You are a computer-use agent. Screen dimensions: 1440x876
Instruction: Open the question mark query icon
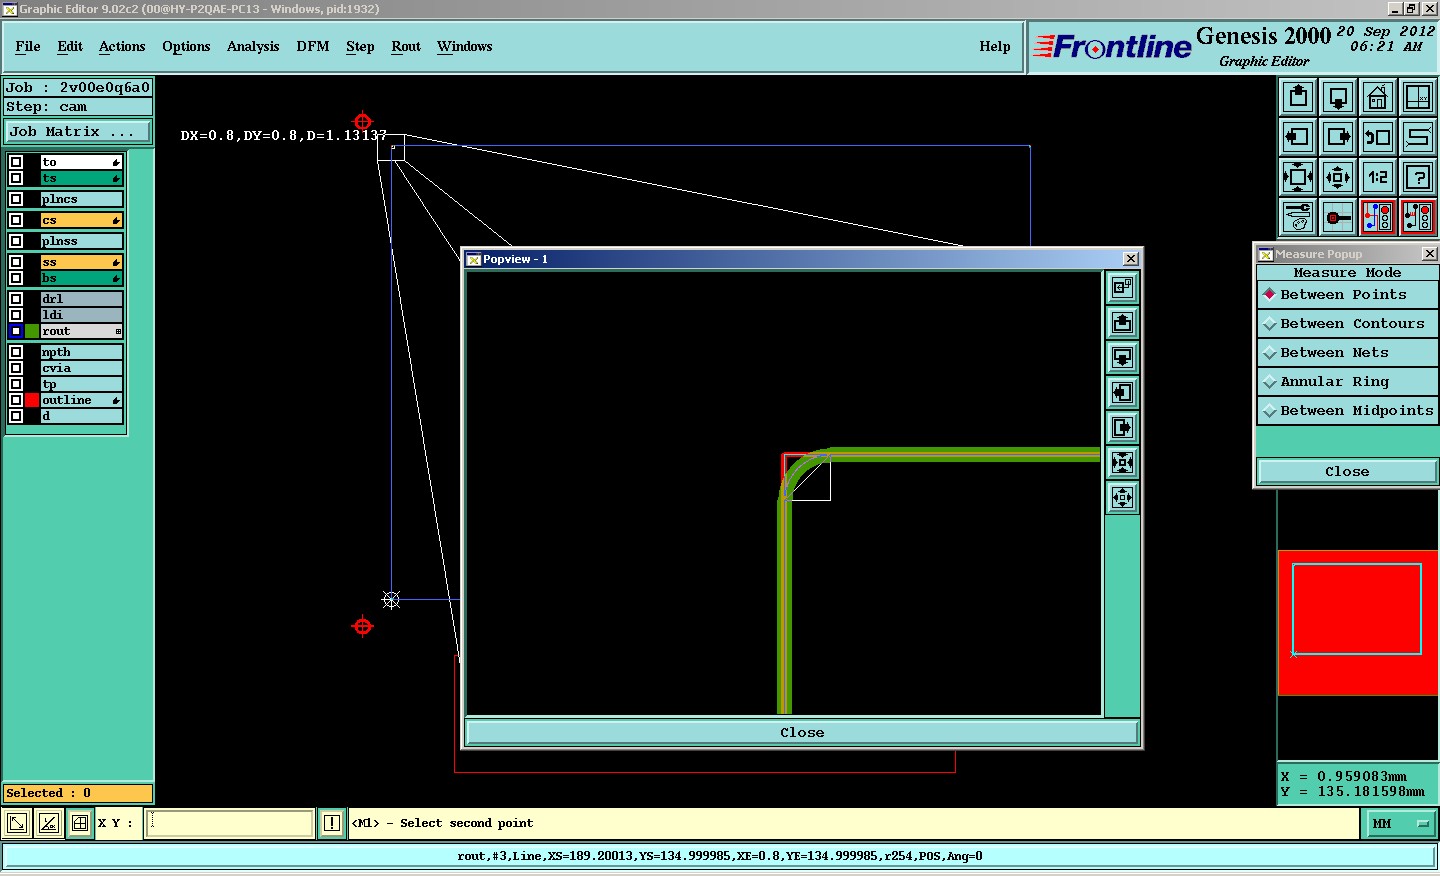pyautogui.click(x=1418, y=177)
